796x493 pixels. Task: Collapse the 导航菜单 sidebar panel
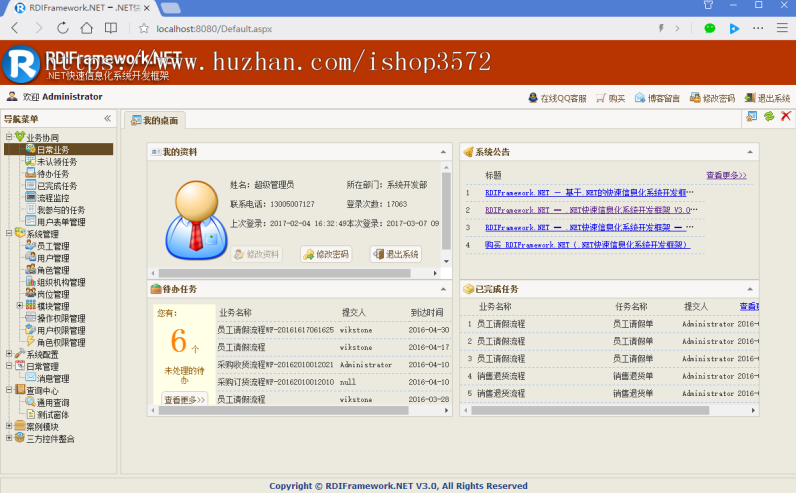pos(108,118)
